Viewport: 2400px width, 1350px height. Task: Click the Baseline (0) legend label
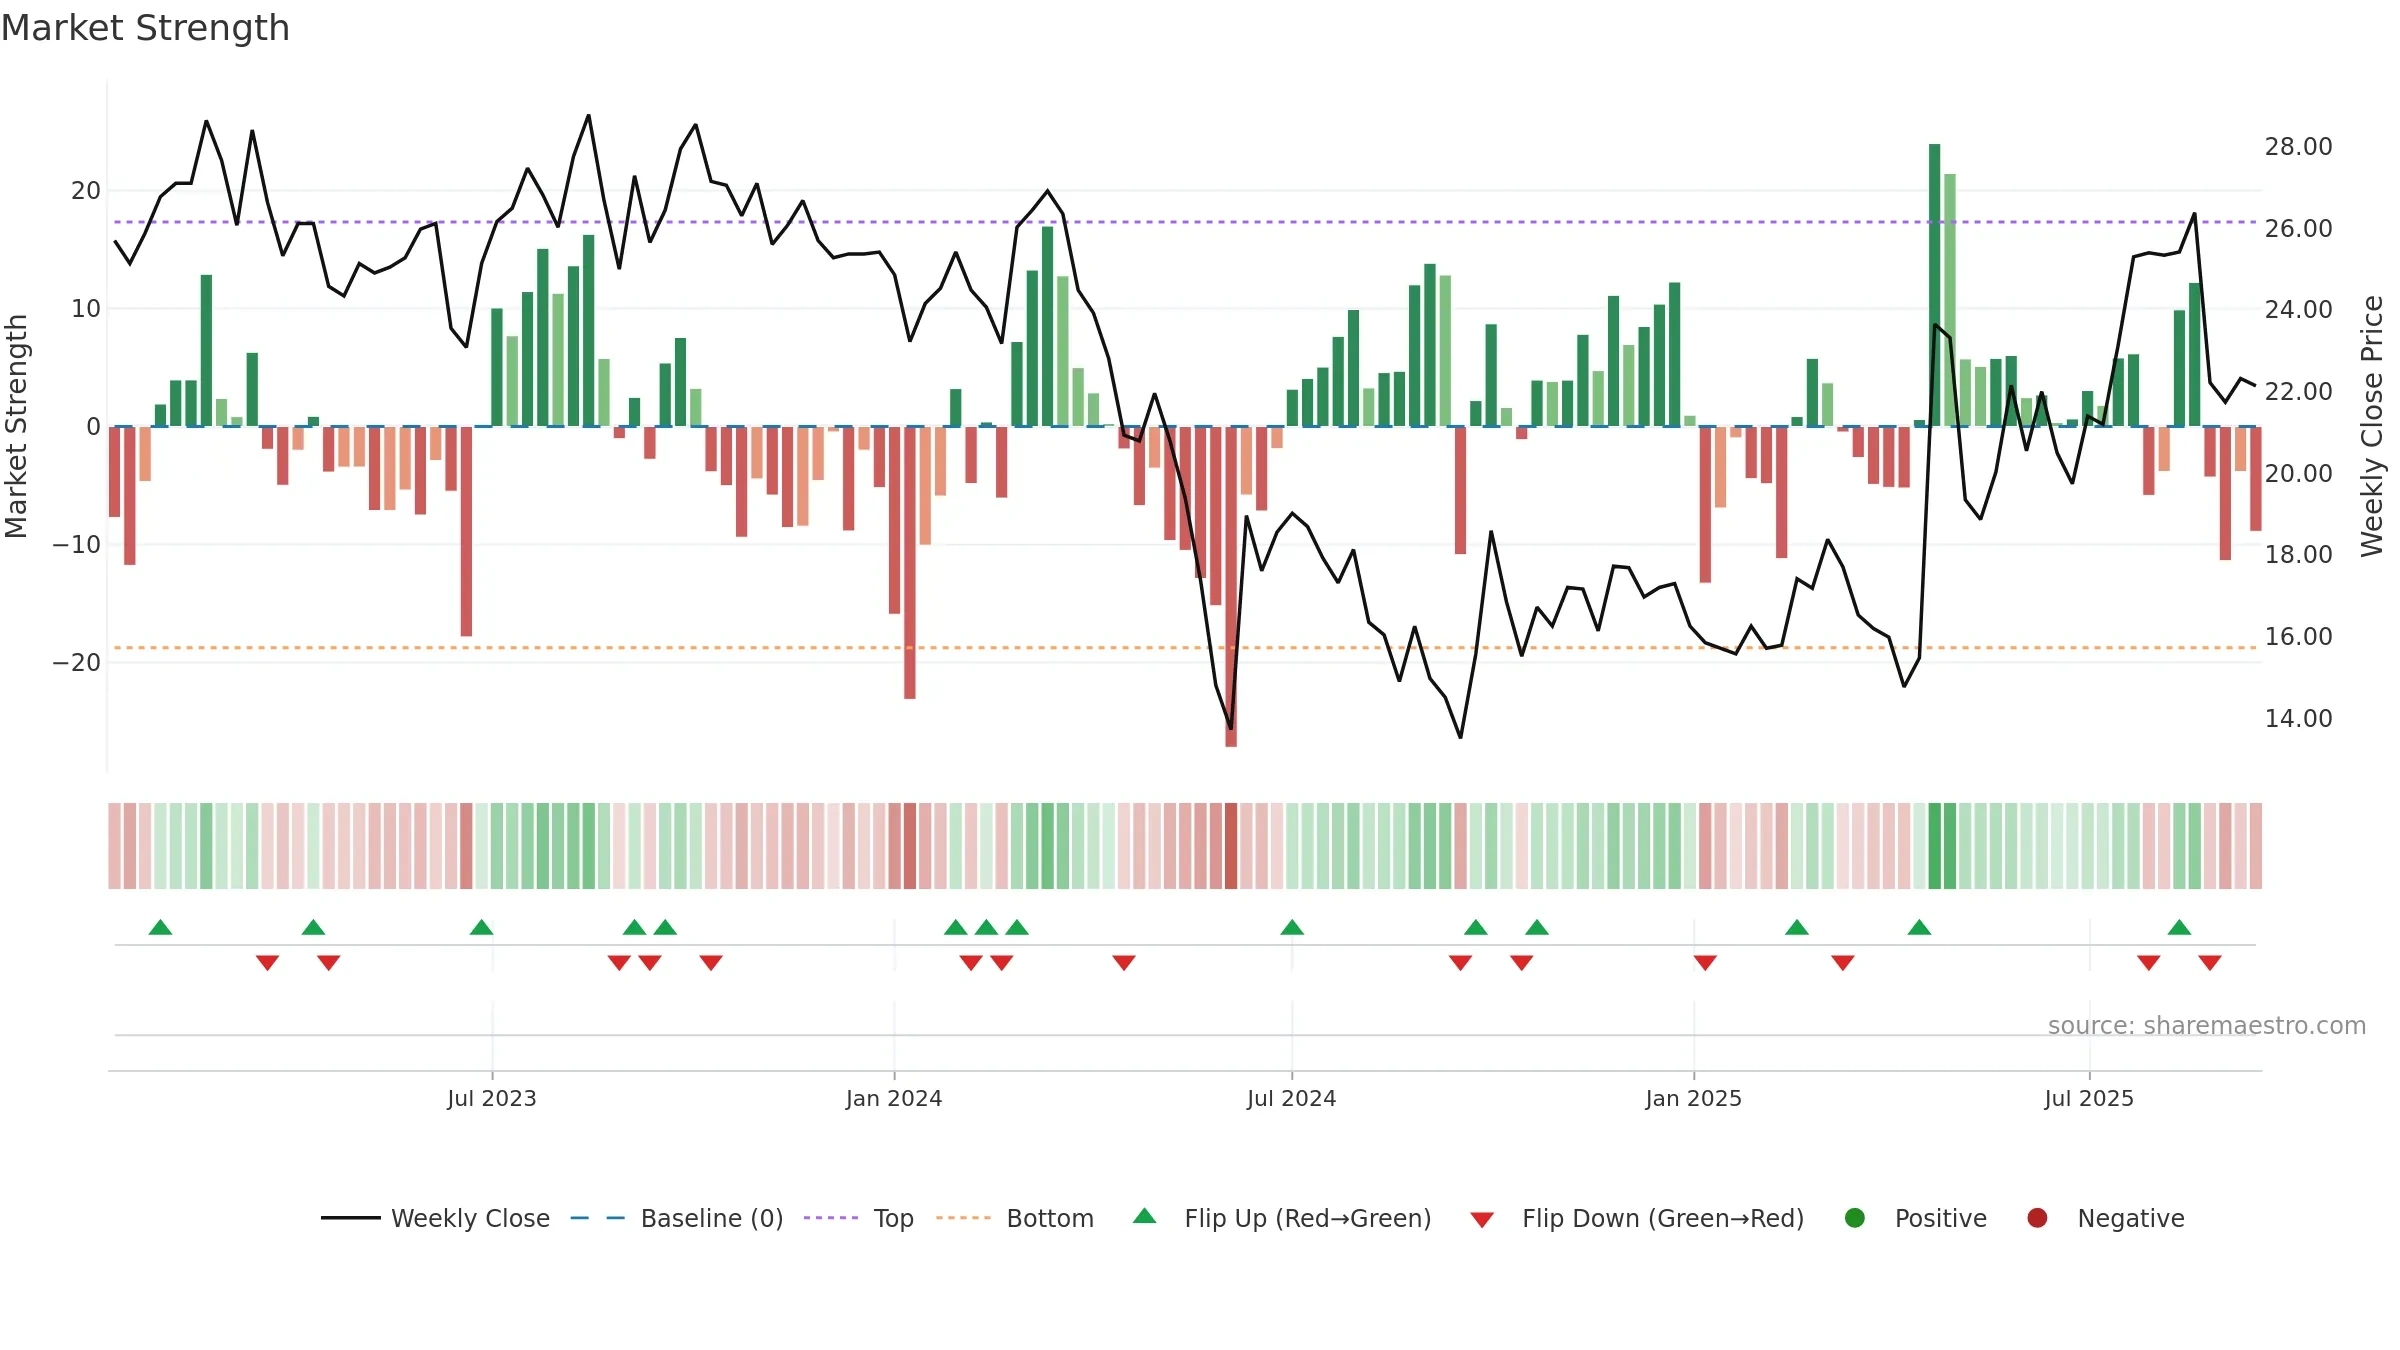(712, 1218)
